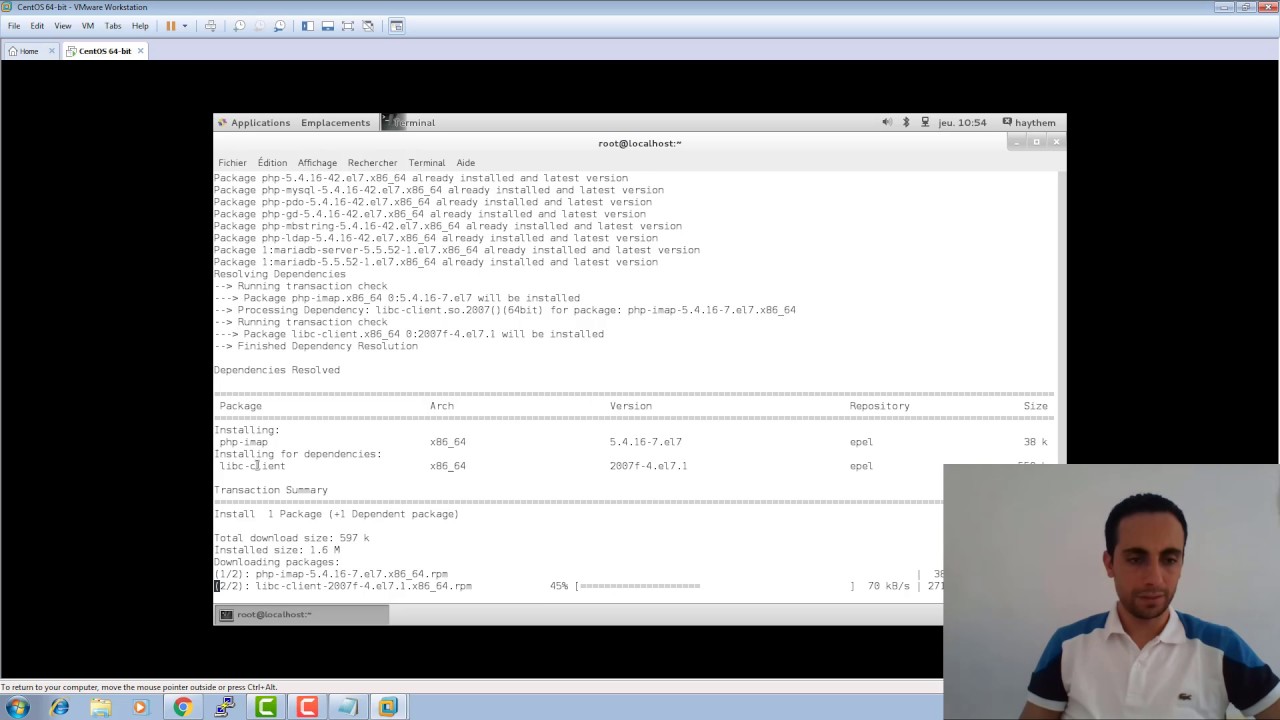This screenshot has height=720, width=1280.
Task: Open the Terminal menu in terminal menubar
Action: click(x=426, y=163)
